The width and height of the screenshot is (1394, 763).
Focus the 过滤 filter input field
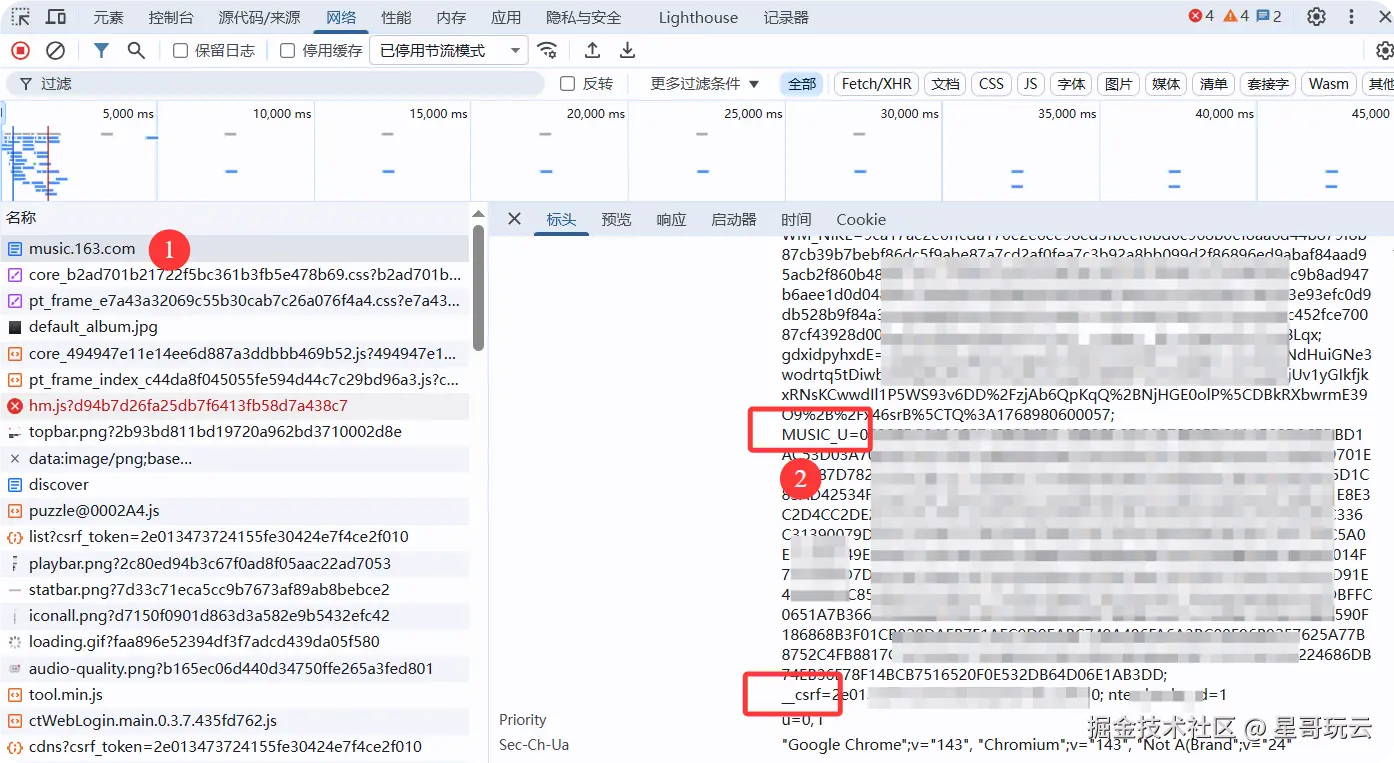coord(275,84)
